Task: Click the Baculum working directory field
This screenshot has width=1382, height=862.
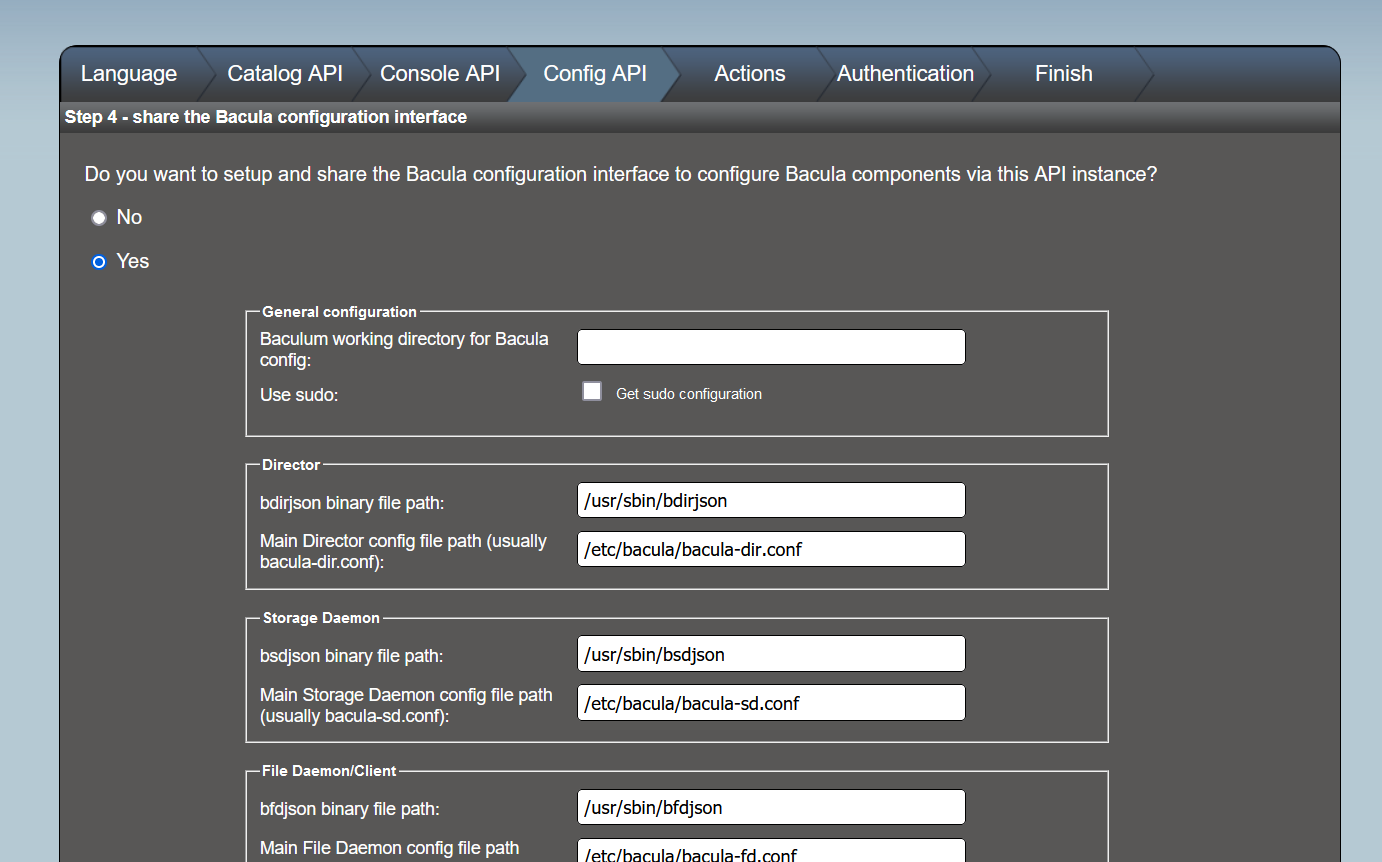Action: click(771, 347)
